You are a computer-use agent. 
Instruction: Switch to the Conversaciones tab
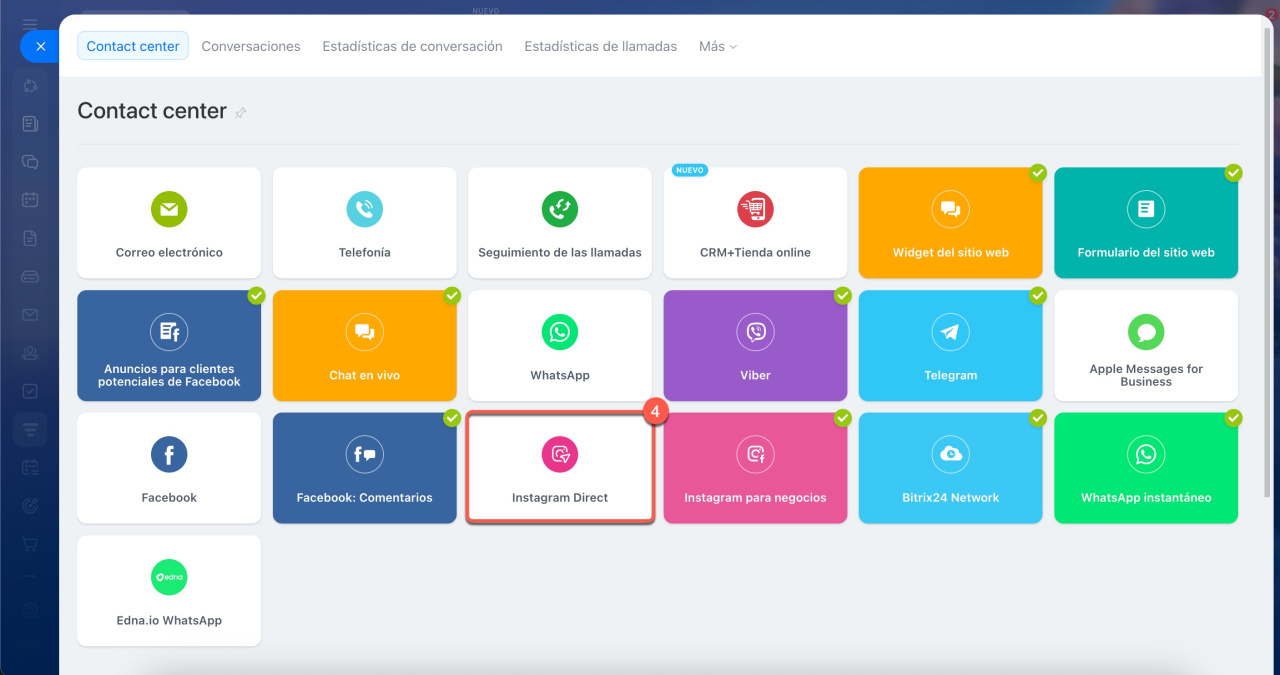[251, 46]
